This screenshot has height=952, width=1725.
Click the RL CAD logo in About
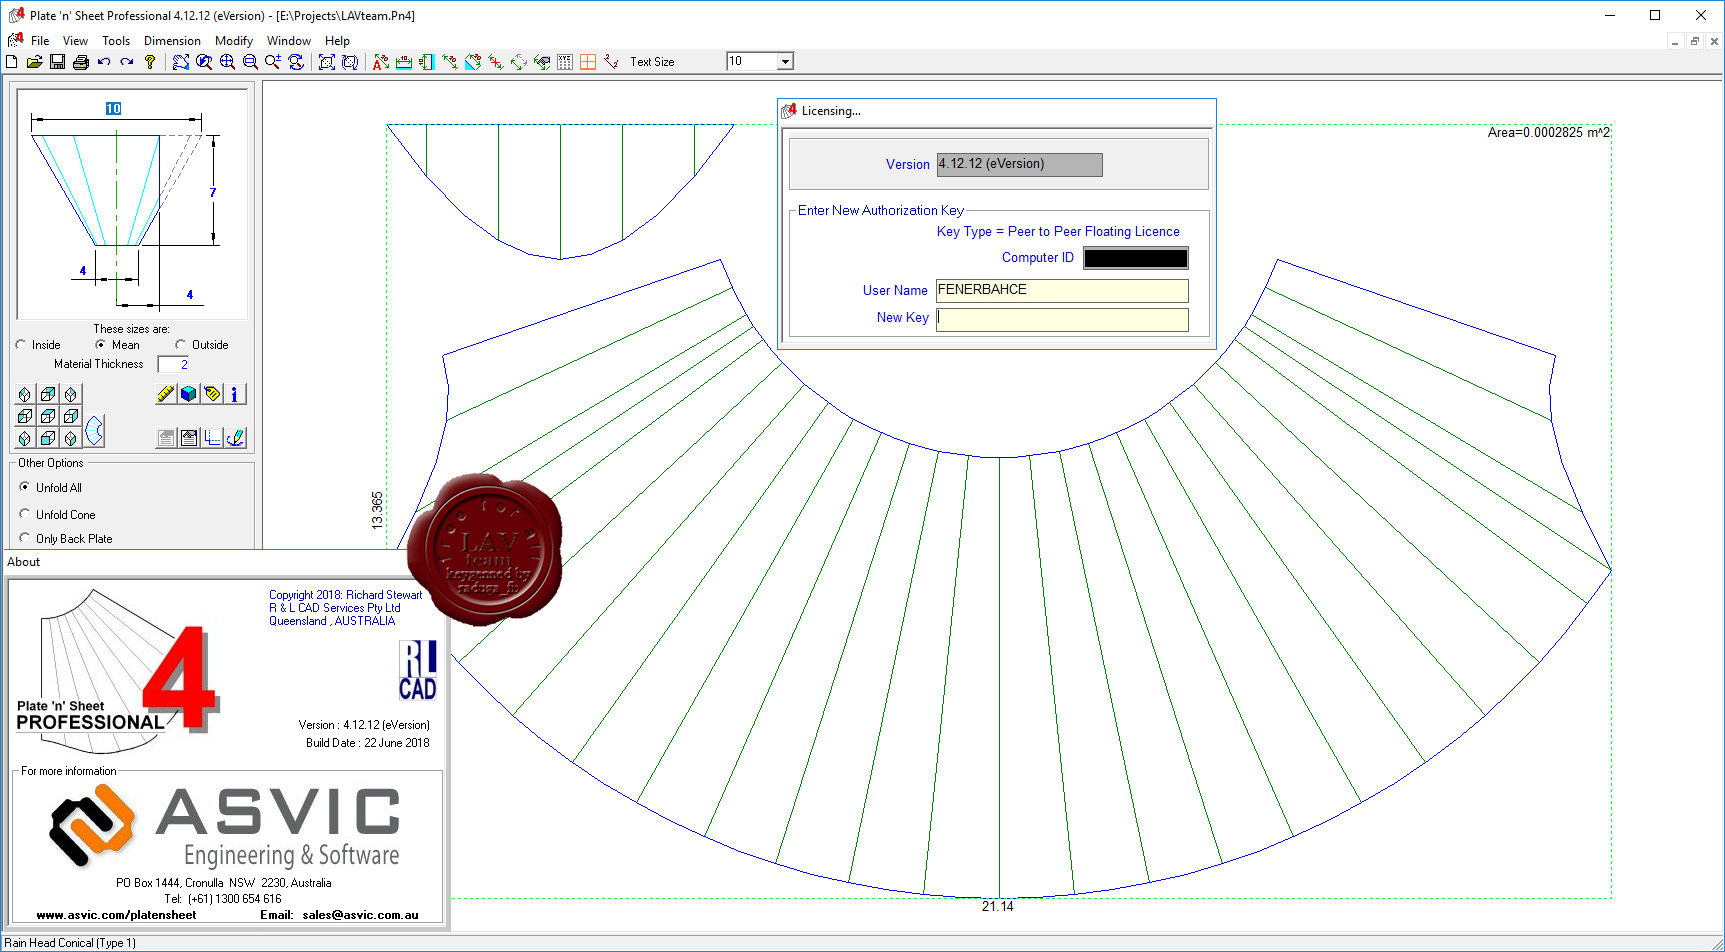(x=418, y=670)
